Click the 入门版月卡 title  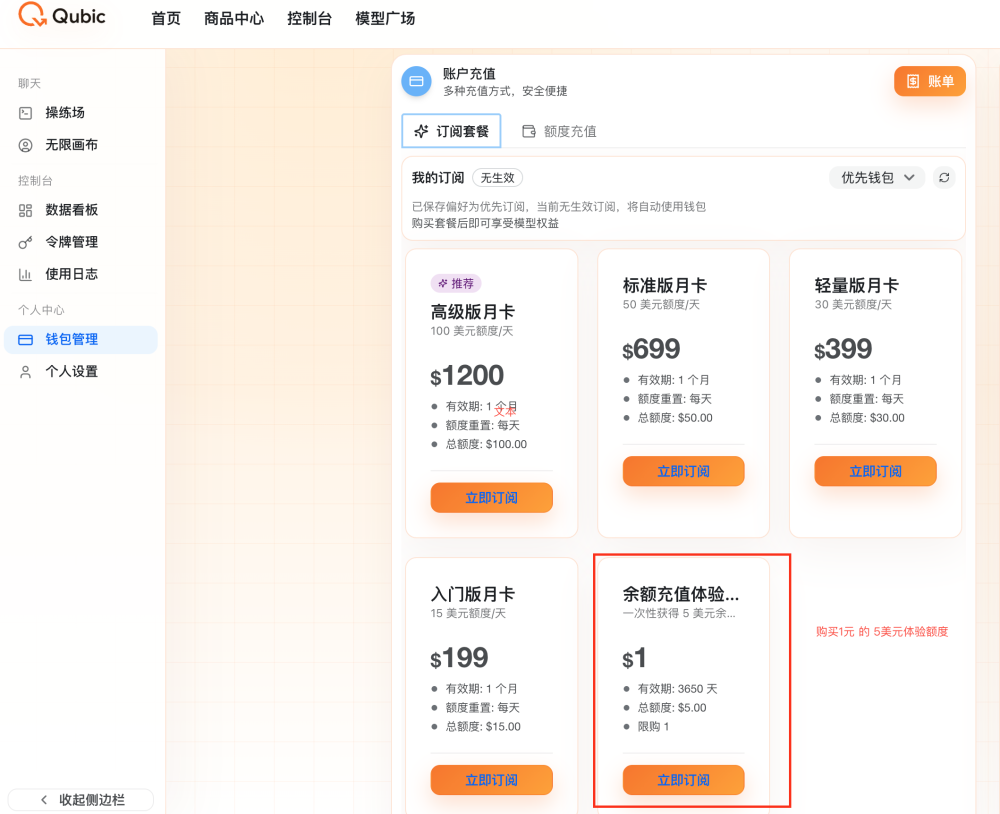tap(473, 594)
